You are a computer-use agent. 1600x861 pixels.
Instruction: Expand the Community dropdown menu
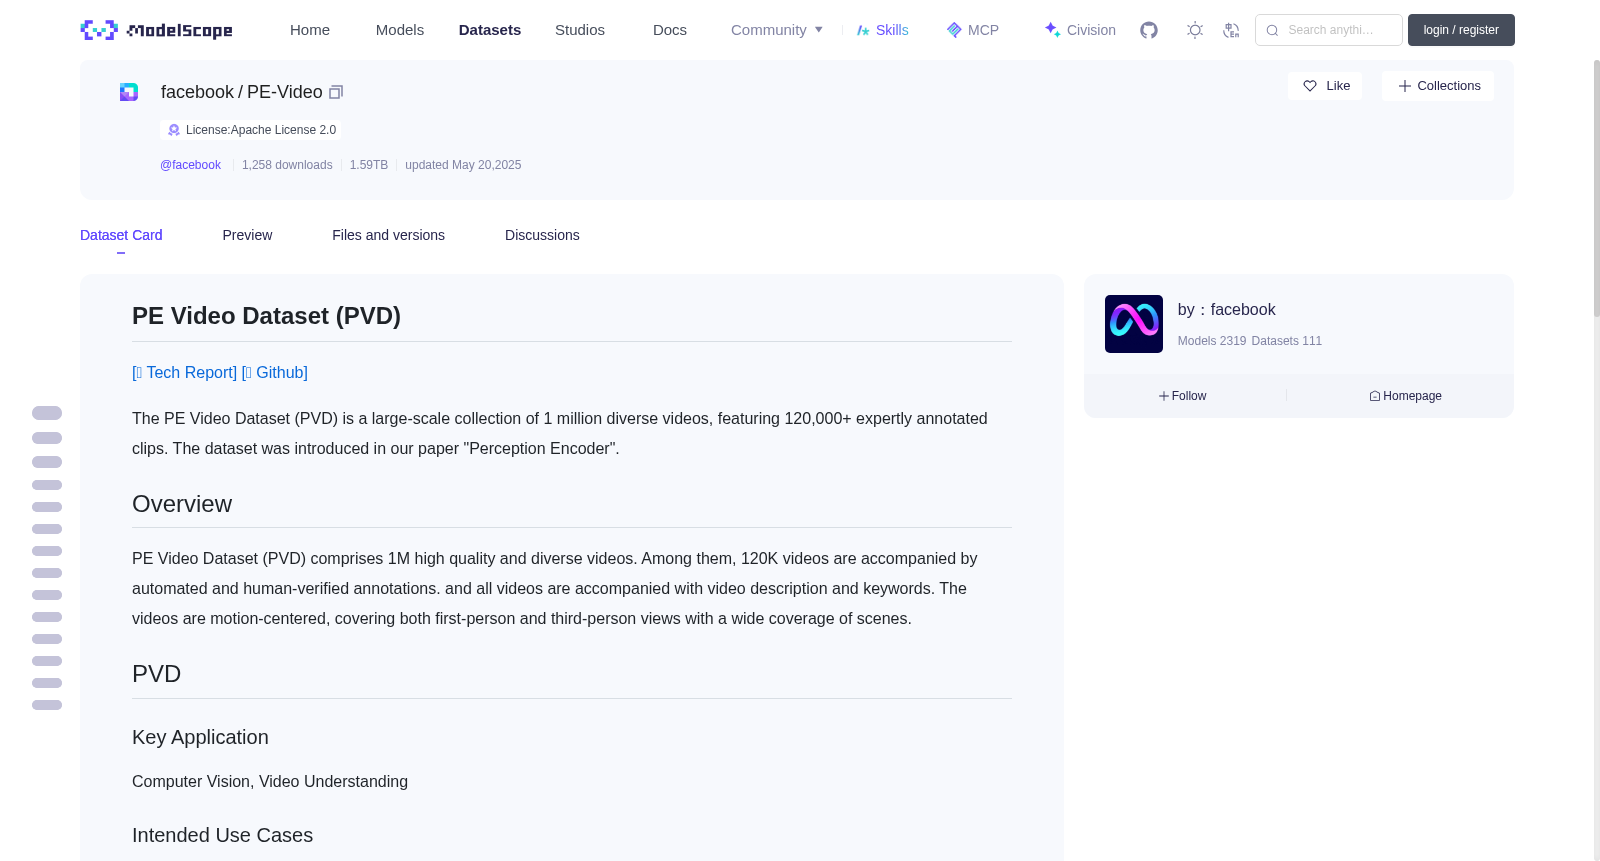777,30
